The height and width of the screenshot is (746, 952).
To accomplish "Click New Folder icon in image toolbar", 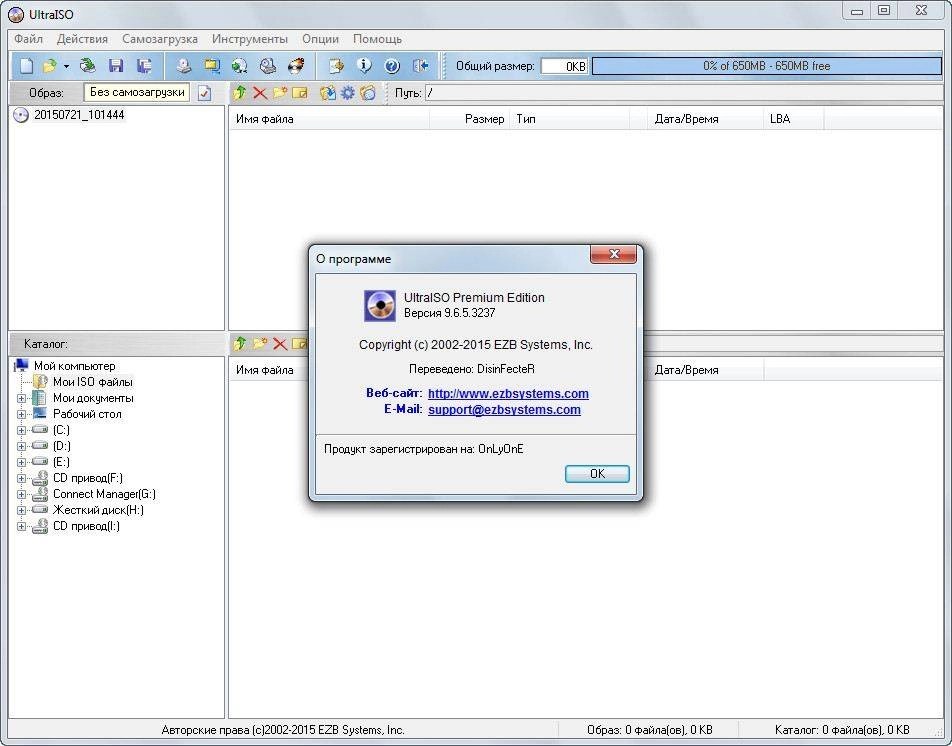I will (280, 93).
